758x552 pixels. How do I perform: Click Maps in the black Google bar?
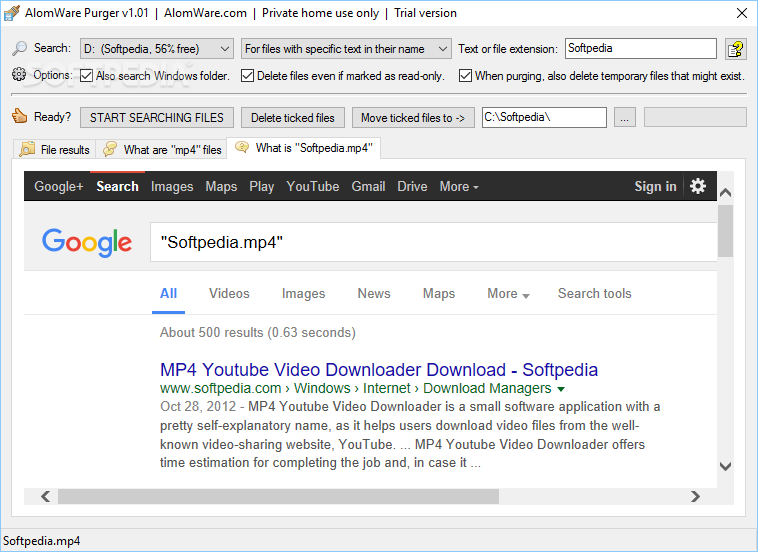[221, 187]
